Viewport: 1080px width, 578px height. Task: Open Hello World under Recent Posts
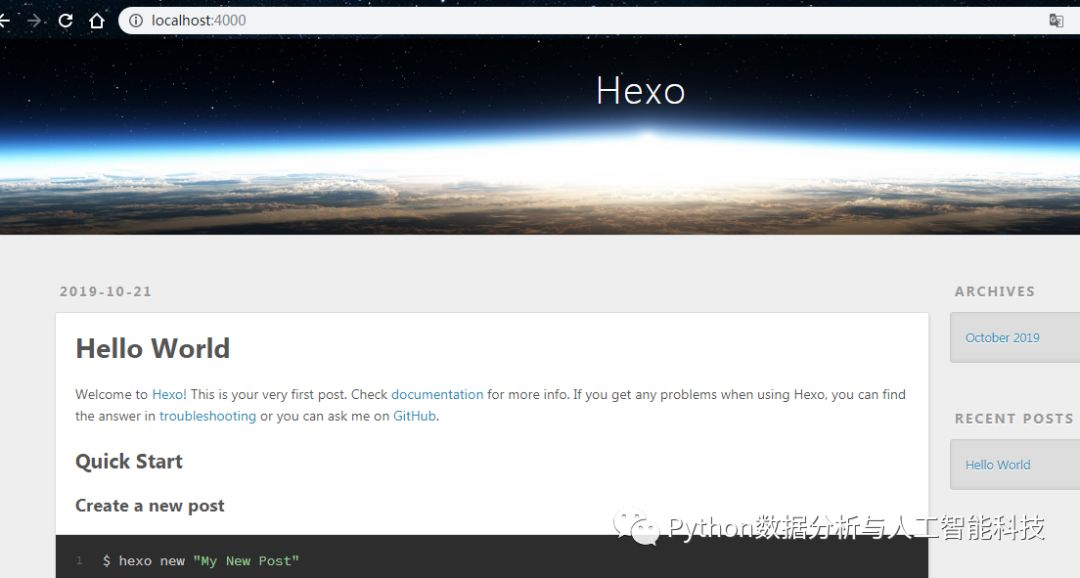pos(997,465)
